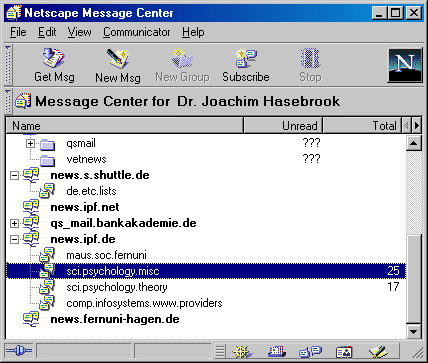The height and width of the screenshot is (363, 428).
Task: Select the de.etc.lists newsgroup
Action: pos(91,191)
